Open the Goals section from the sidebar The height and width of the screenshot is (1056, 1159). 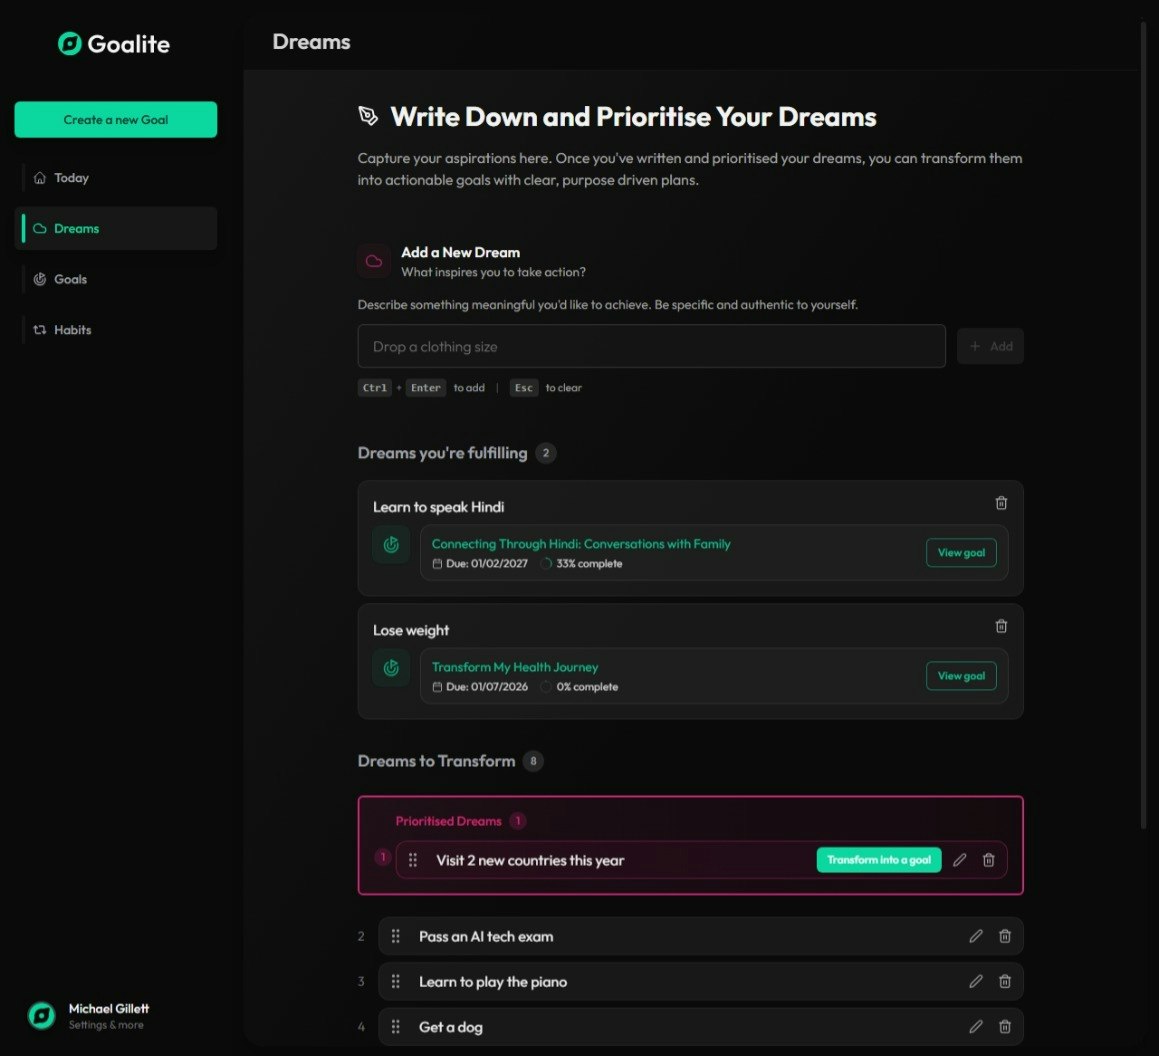pos(70,279)
